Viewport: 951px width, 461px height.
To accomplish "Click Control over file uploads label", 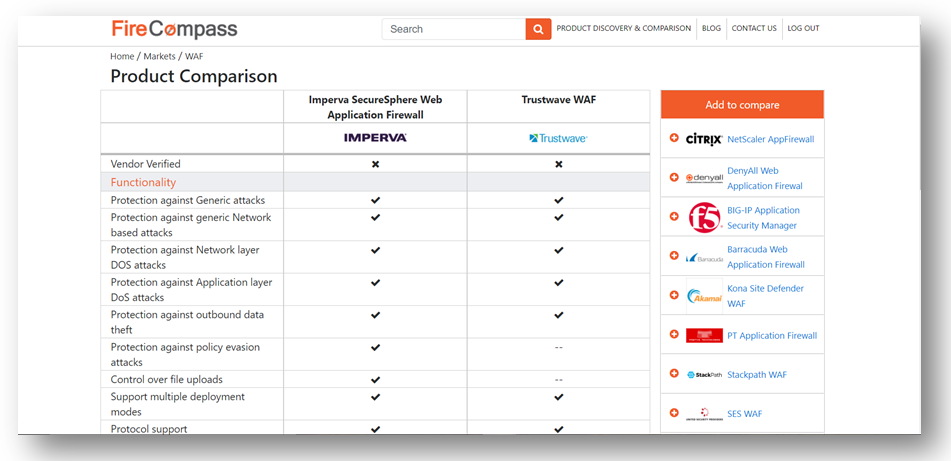I will [x=167, y=380].
